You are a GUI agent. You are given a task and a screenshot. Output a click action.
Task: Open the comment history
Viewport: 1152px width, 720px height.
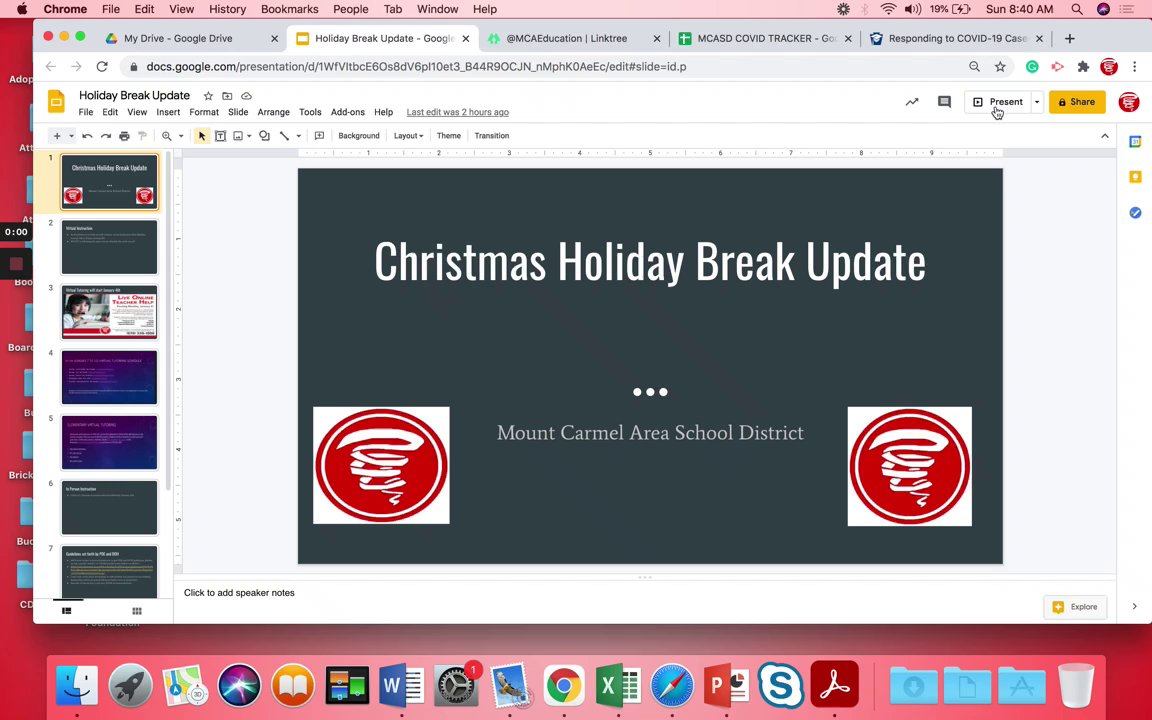coord(945,102)
